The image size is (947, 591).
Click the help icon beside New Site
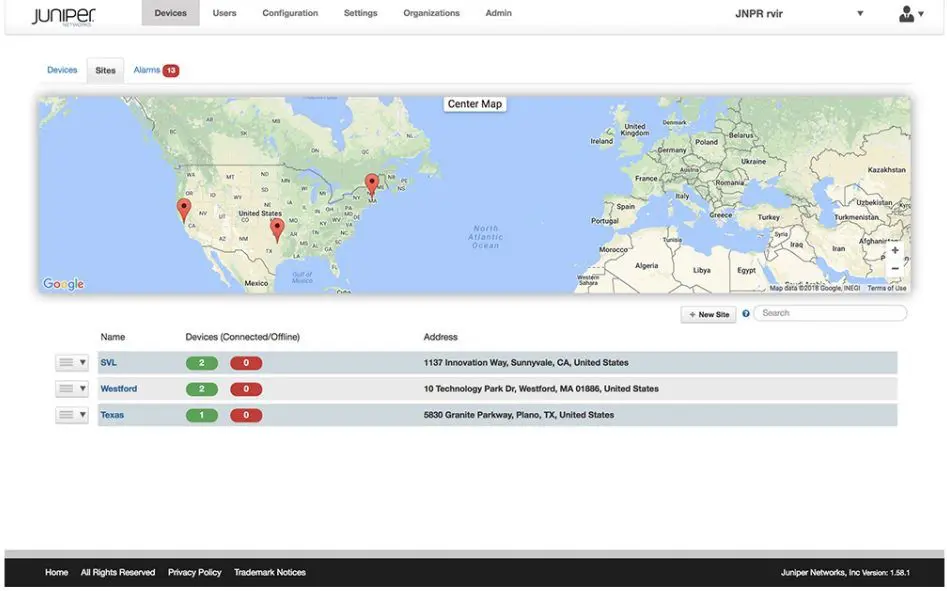click(x=745, y=313)
